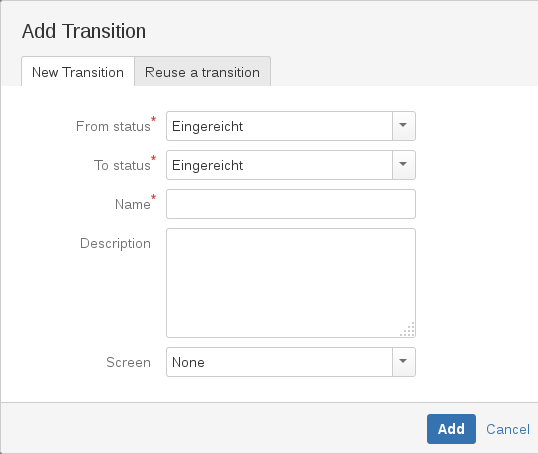Click the Description box resize handle
This screenshot has width=538, height=454.
pyautogui.click(x=408, y=329)
